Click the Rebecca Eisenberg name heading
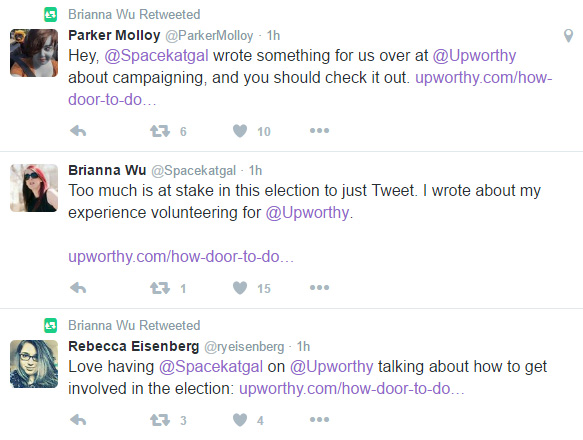The image size is (583, 440). coord(134,346)
